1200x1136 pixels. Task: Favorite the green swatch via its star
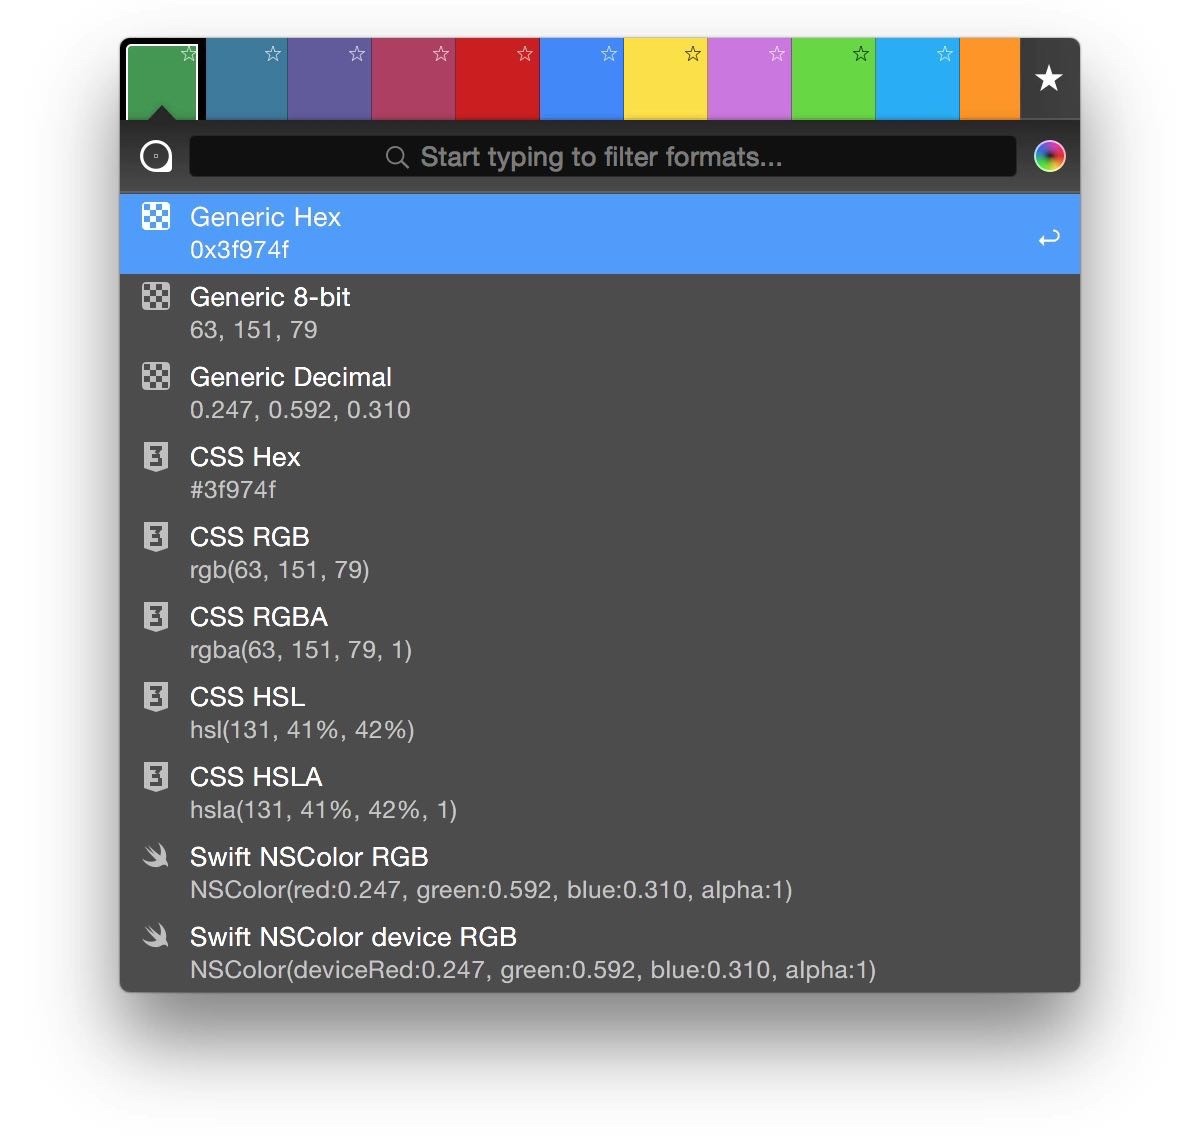(189, 54)
